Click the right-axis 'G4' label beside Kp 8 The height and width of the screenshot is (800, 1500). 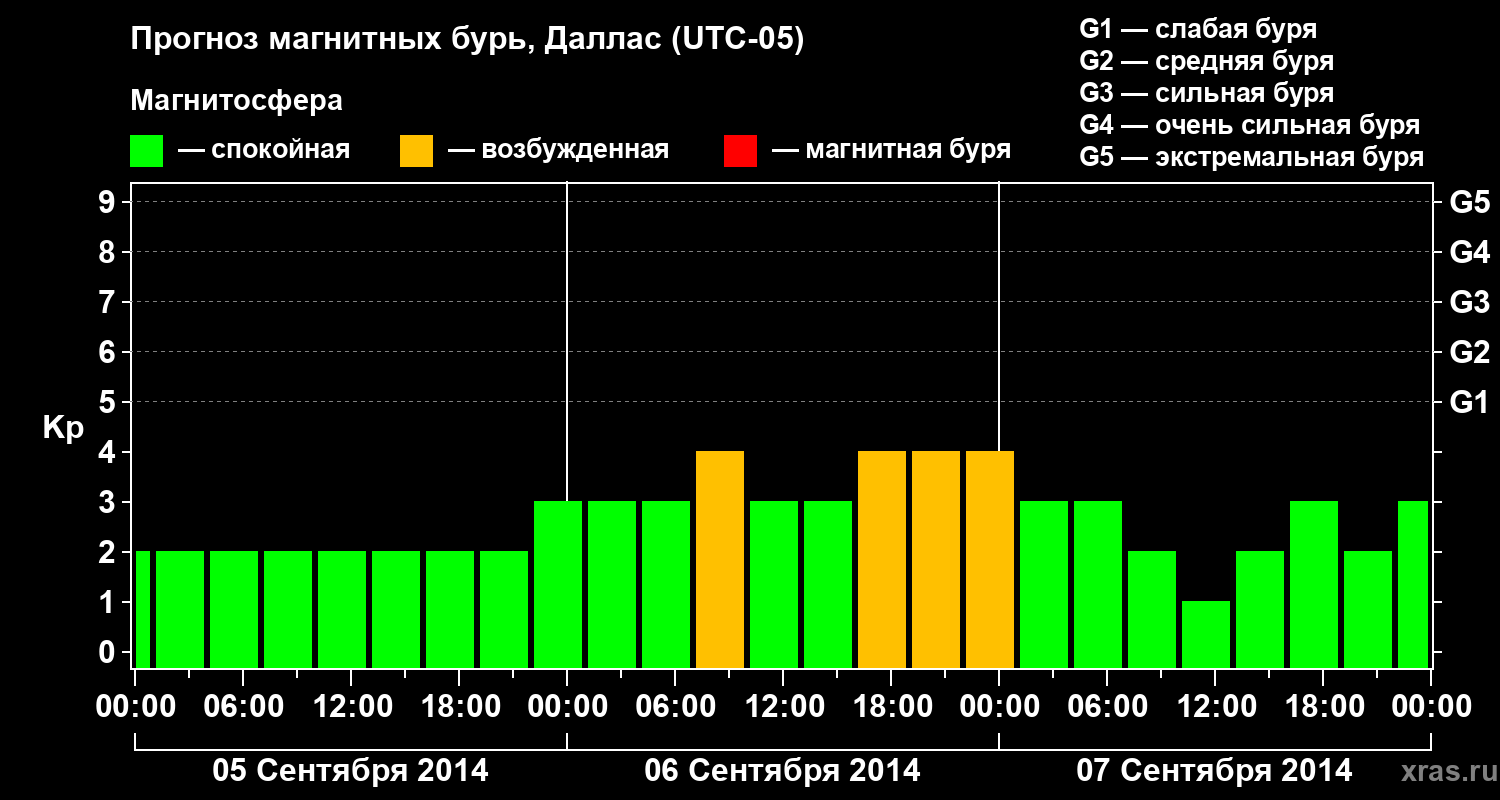point(1469,252)
